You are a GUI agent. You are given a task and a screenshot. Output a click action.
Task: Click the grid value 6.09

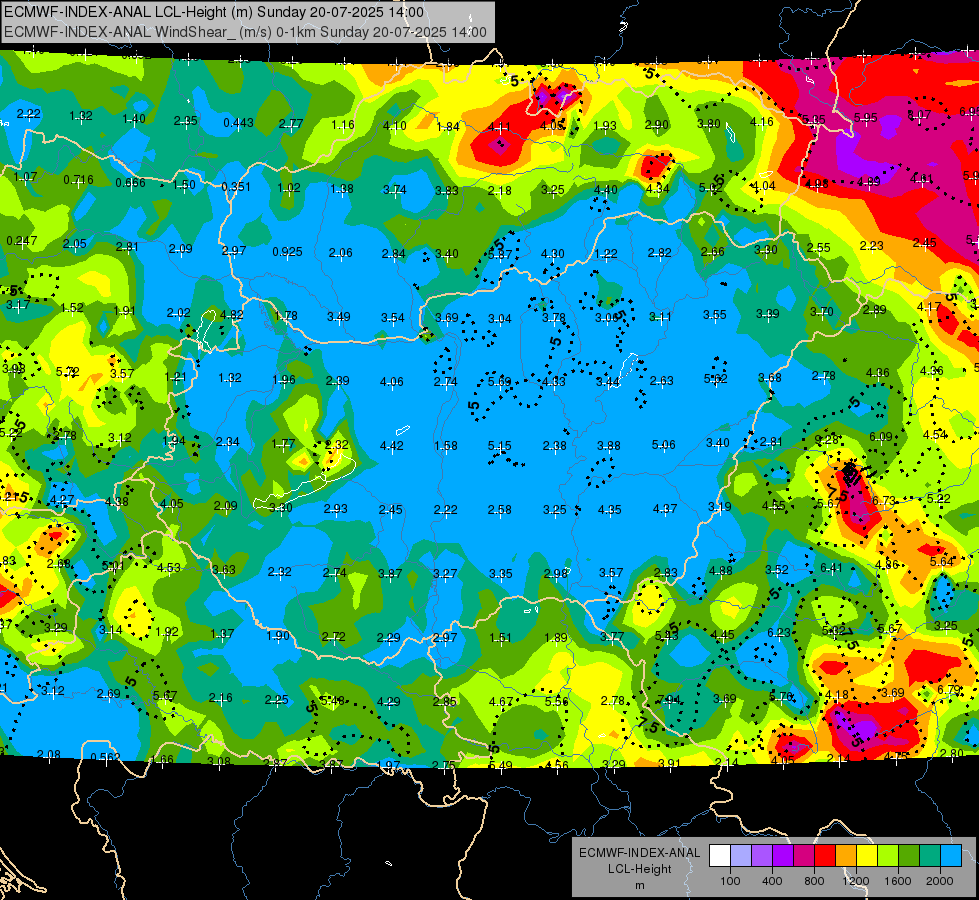click(881, 437)
